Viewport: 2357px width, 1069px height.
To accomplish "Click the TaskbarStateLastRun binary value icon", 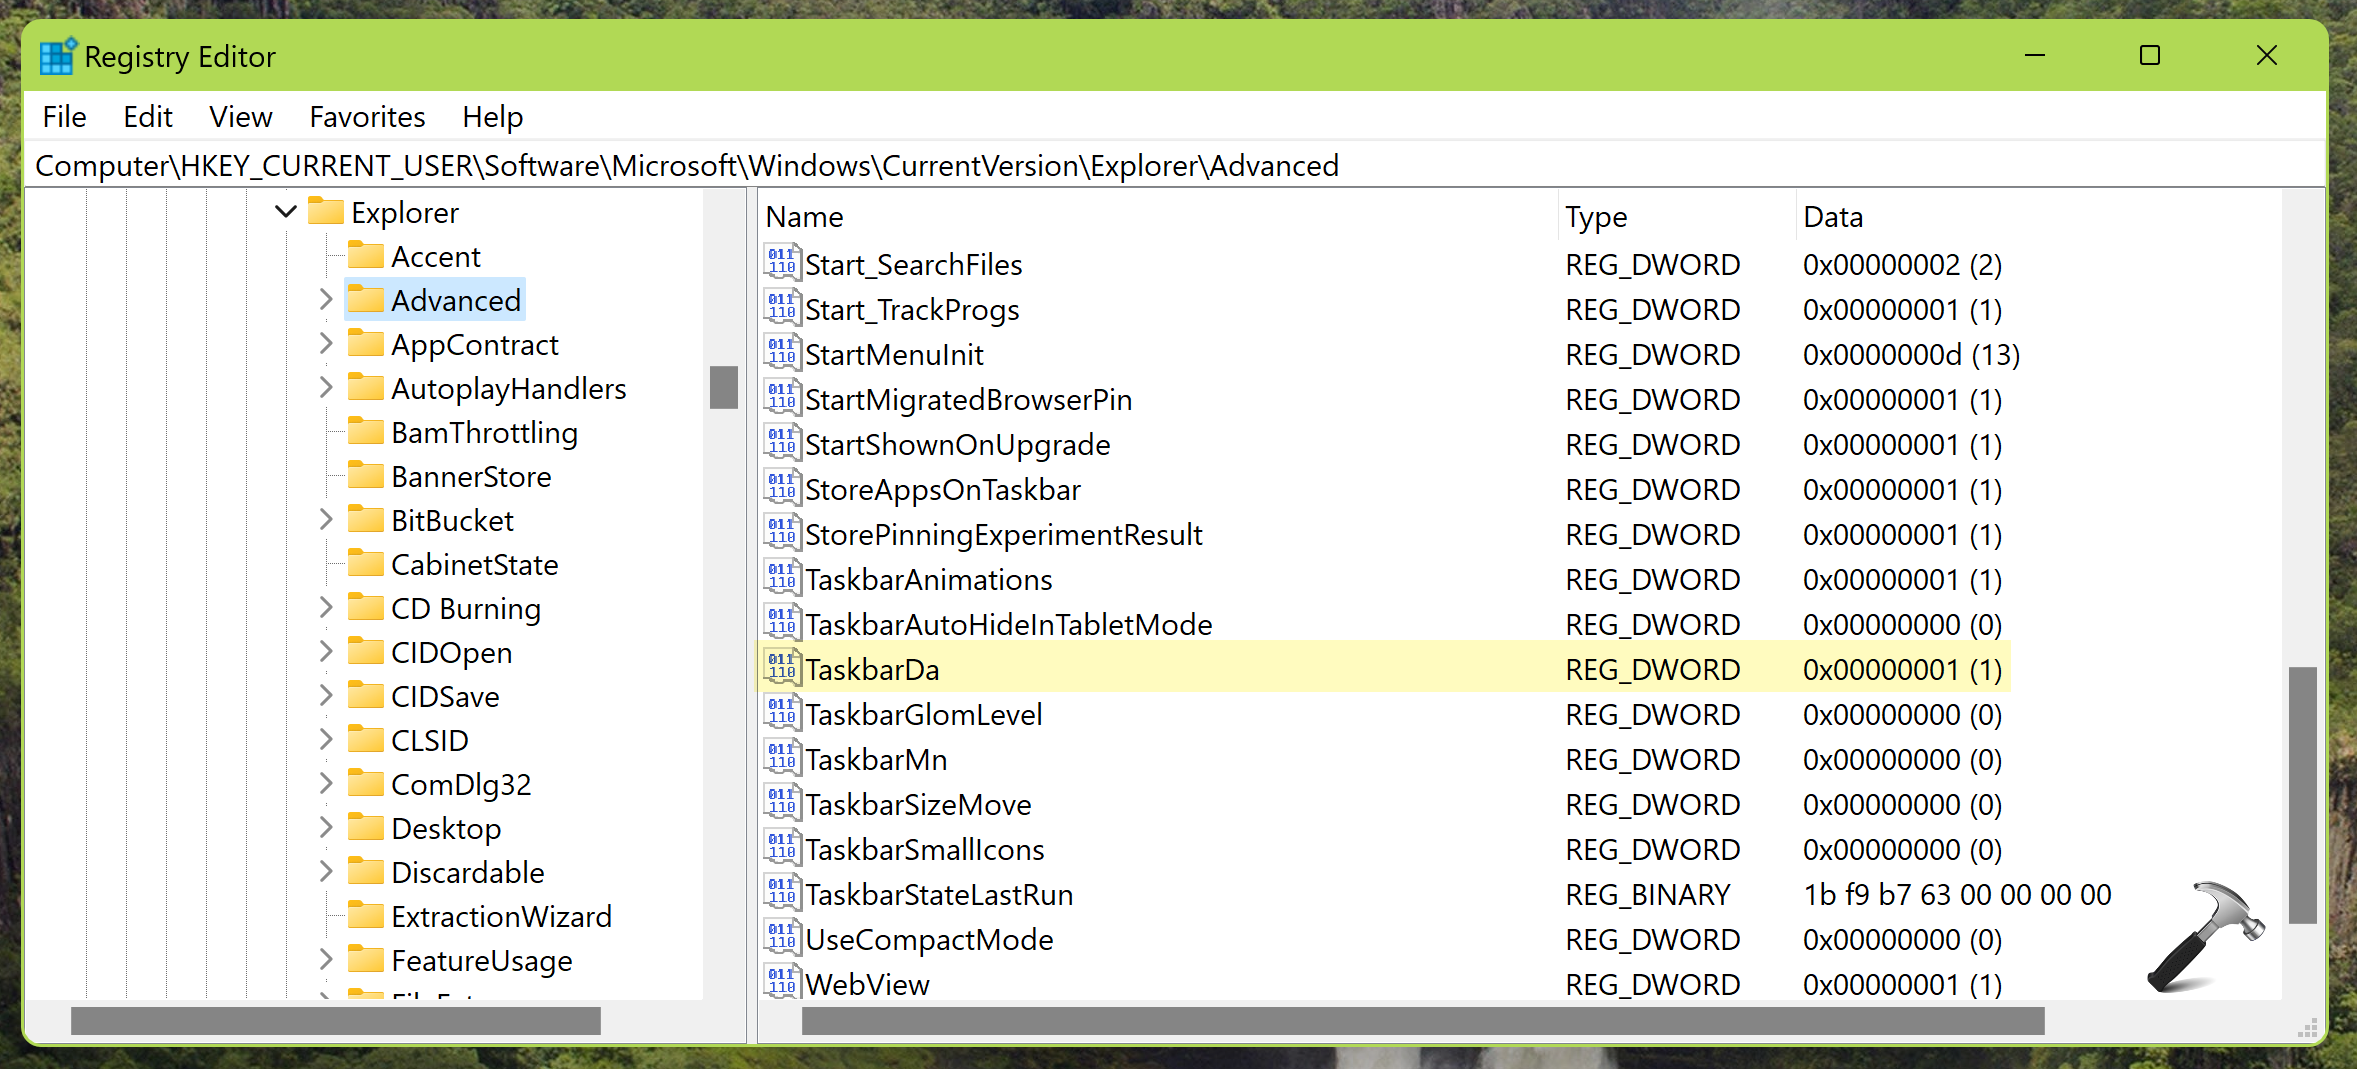I will tap(783, 893).
